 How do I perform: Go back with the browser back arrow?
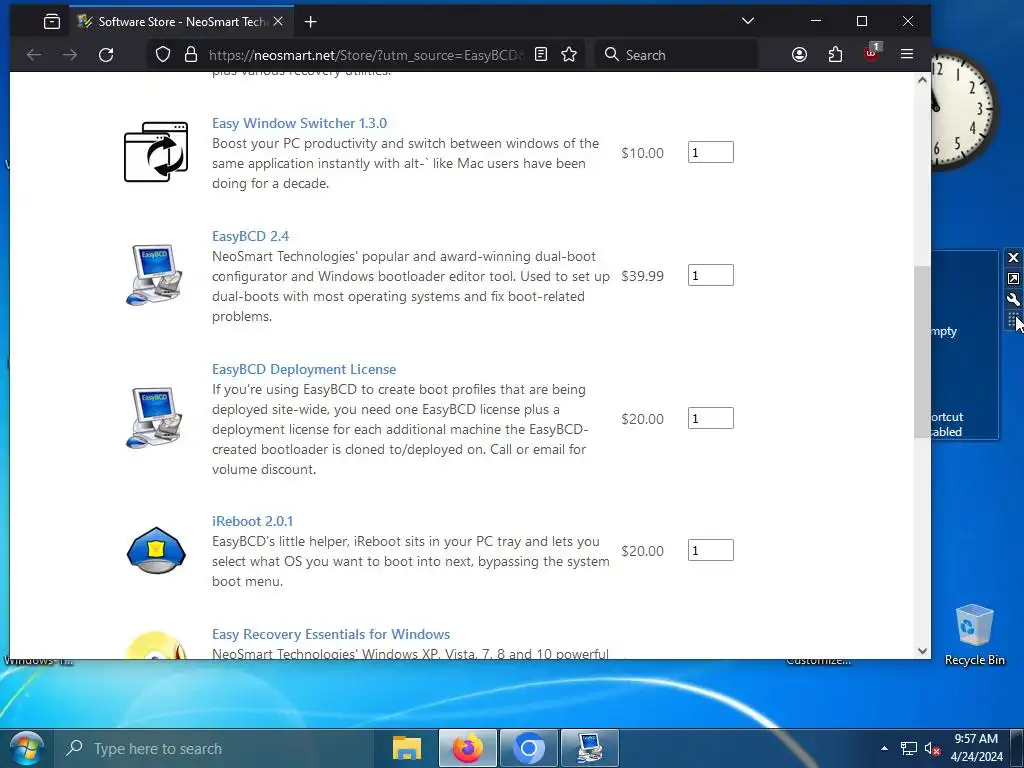(34, 55)
